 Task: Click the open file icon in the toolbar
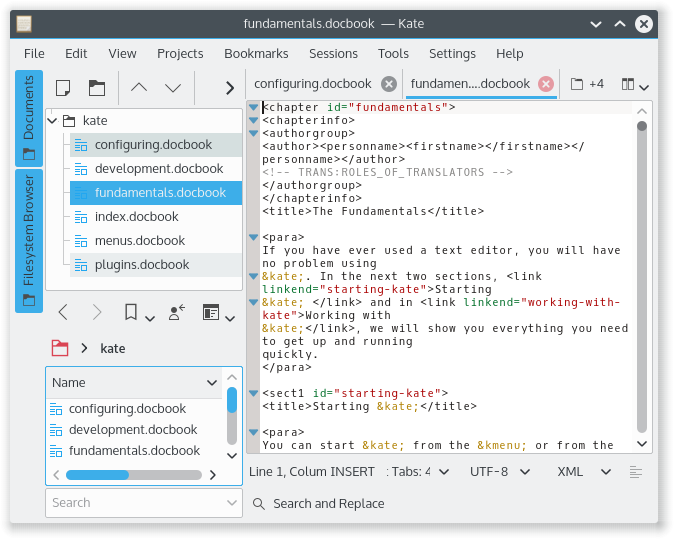tap(96, 87)
